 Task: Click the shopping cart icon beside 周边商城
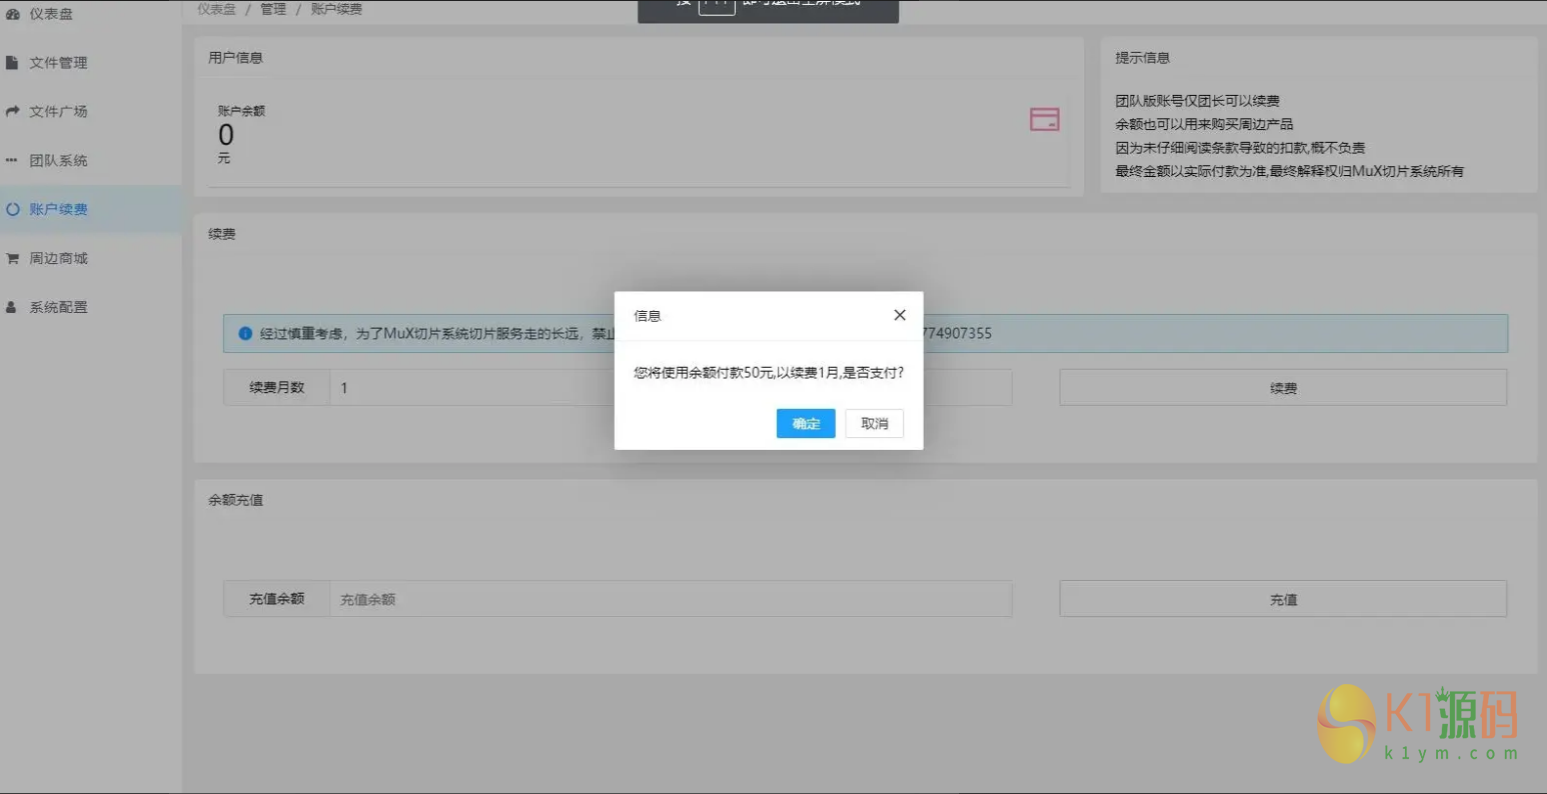click(x=12, y=258)
